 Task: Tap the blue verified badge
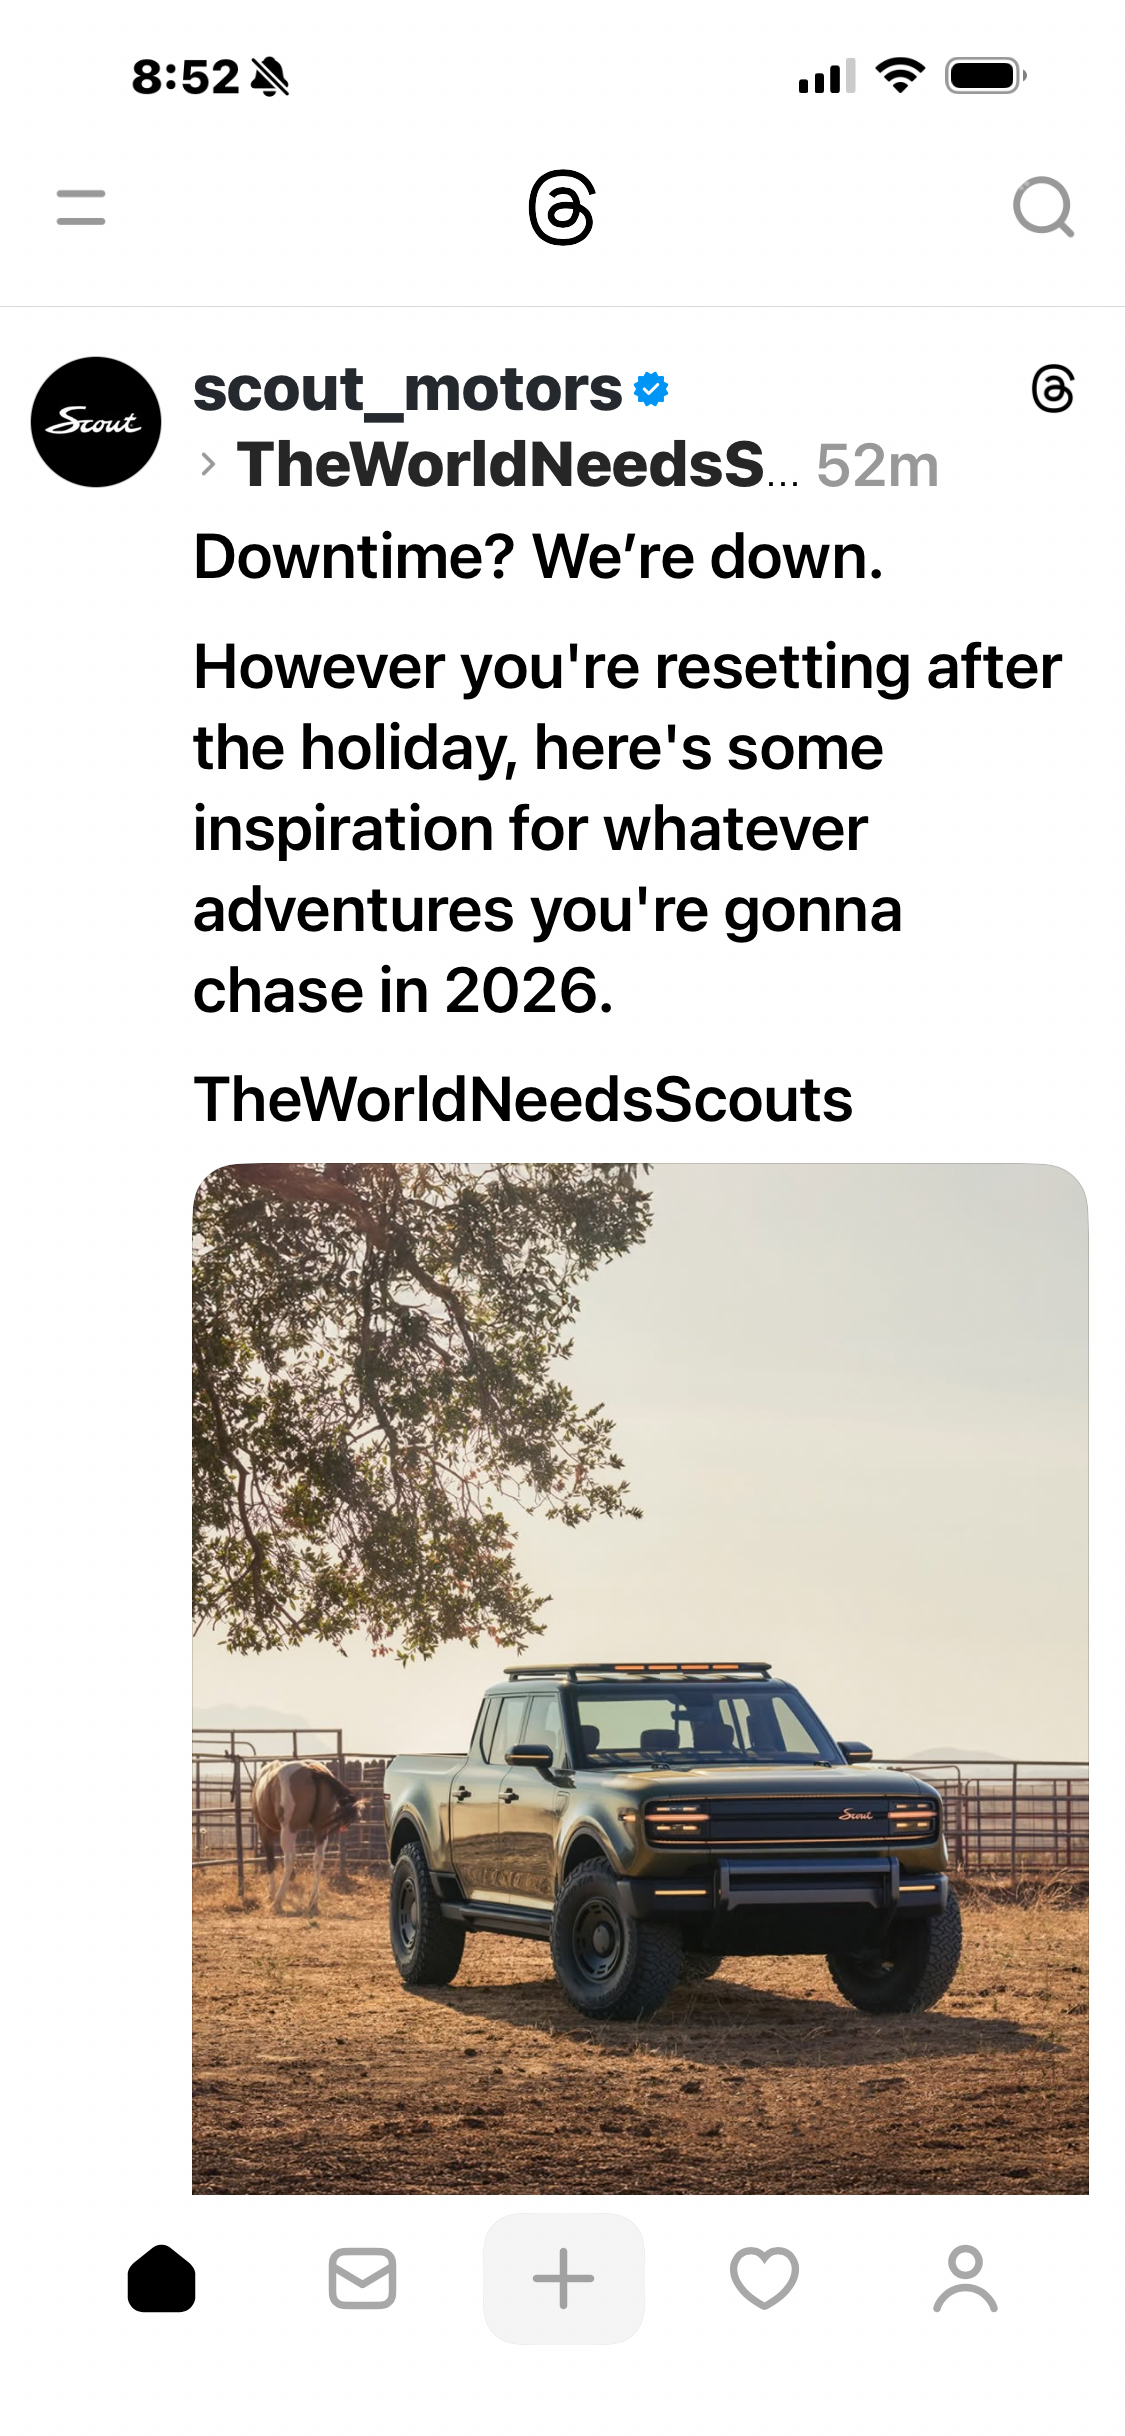click(651, 389)
